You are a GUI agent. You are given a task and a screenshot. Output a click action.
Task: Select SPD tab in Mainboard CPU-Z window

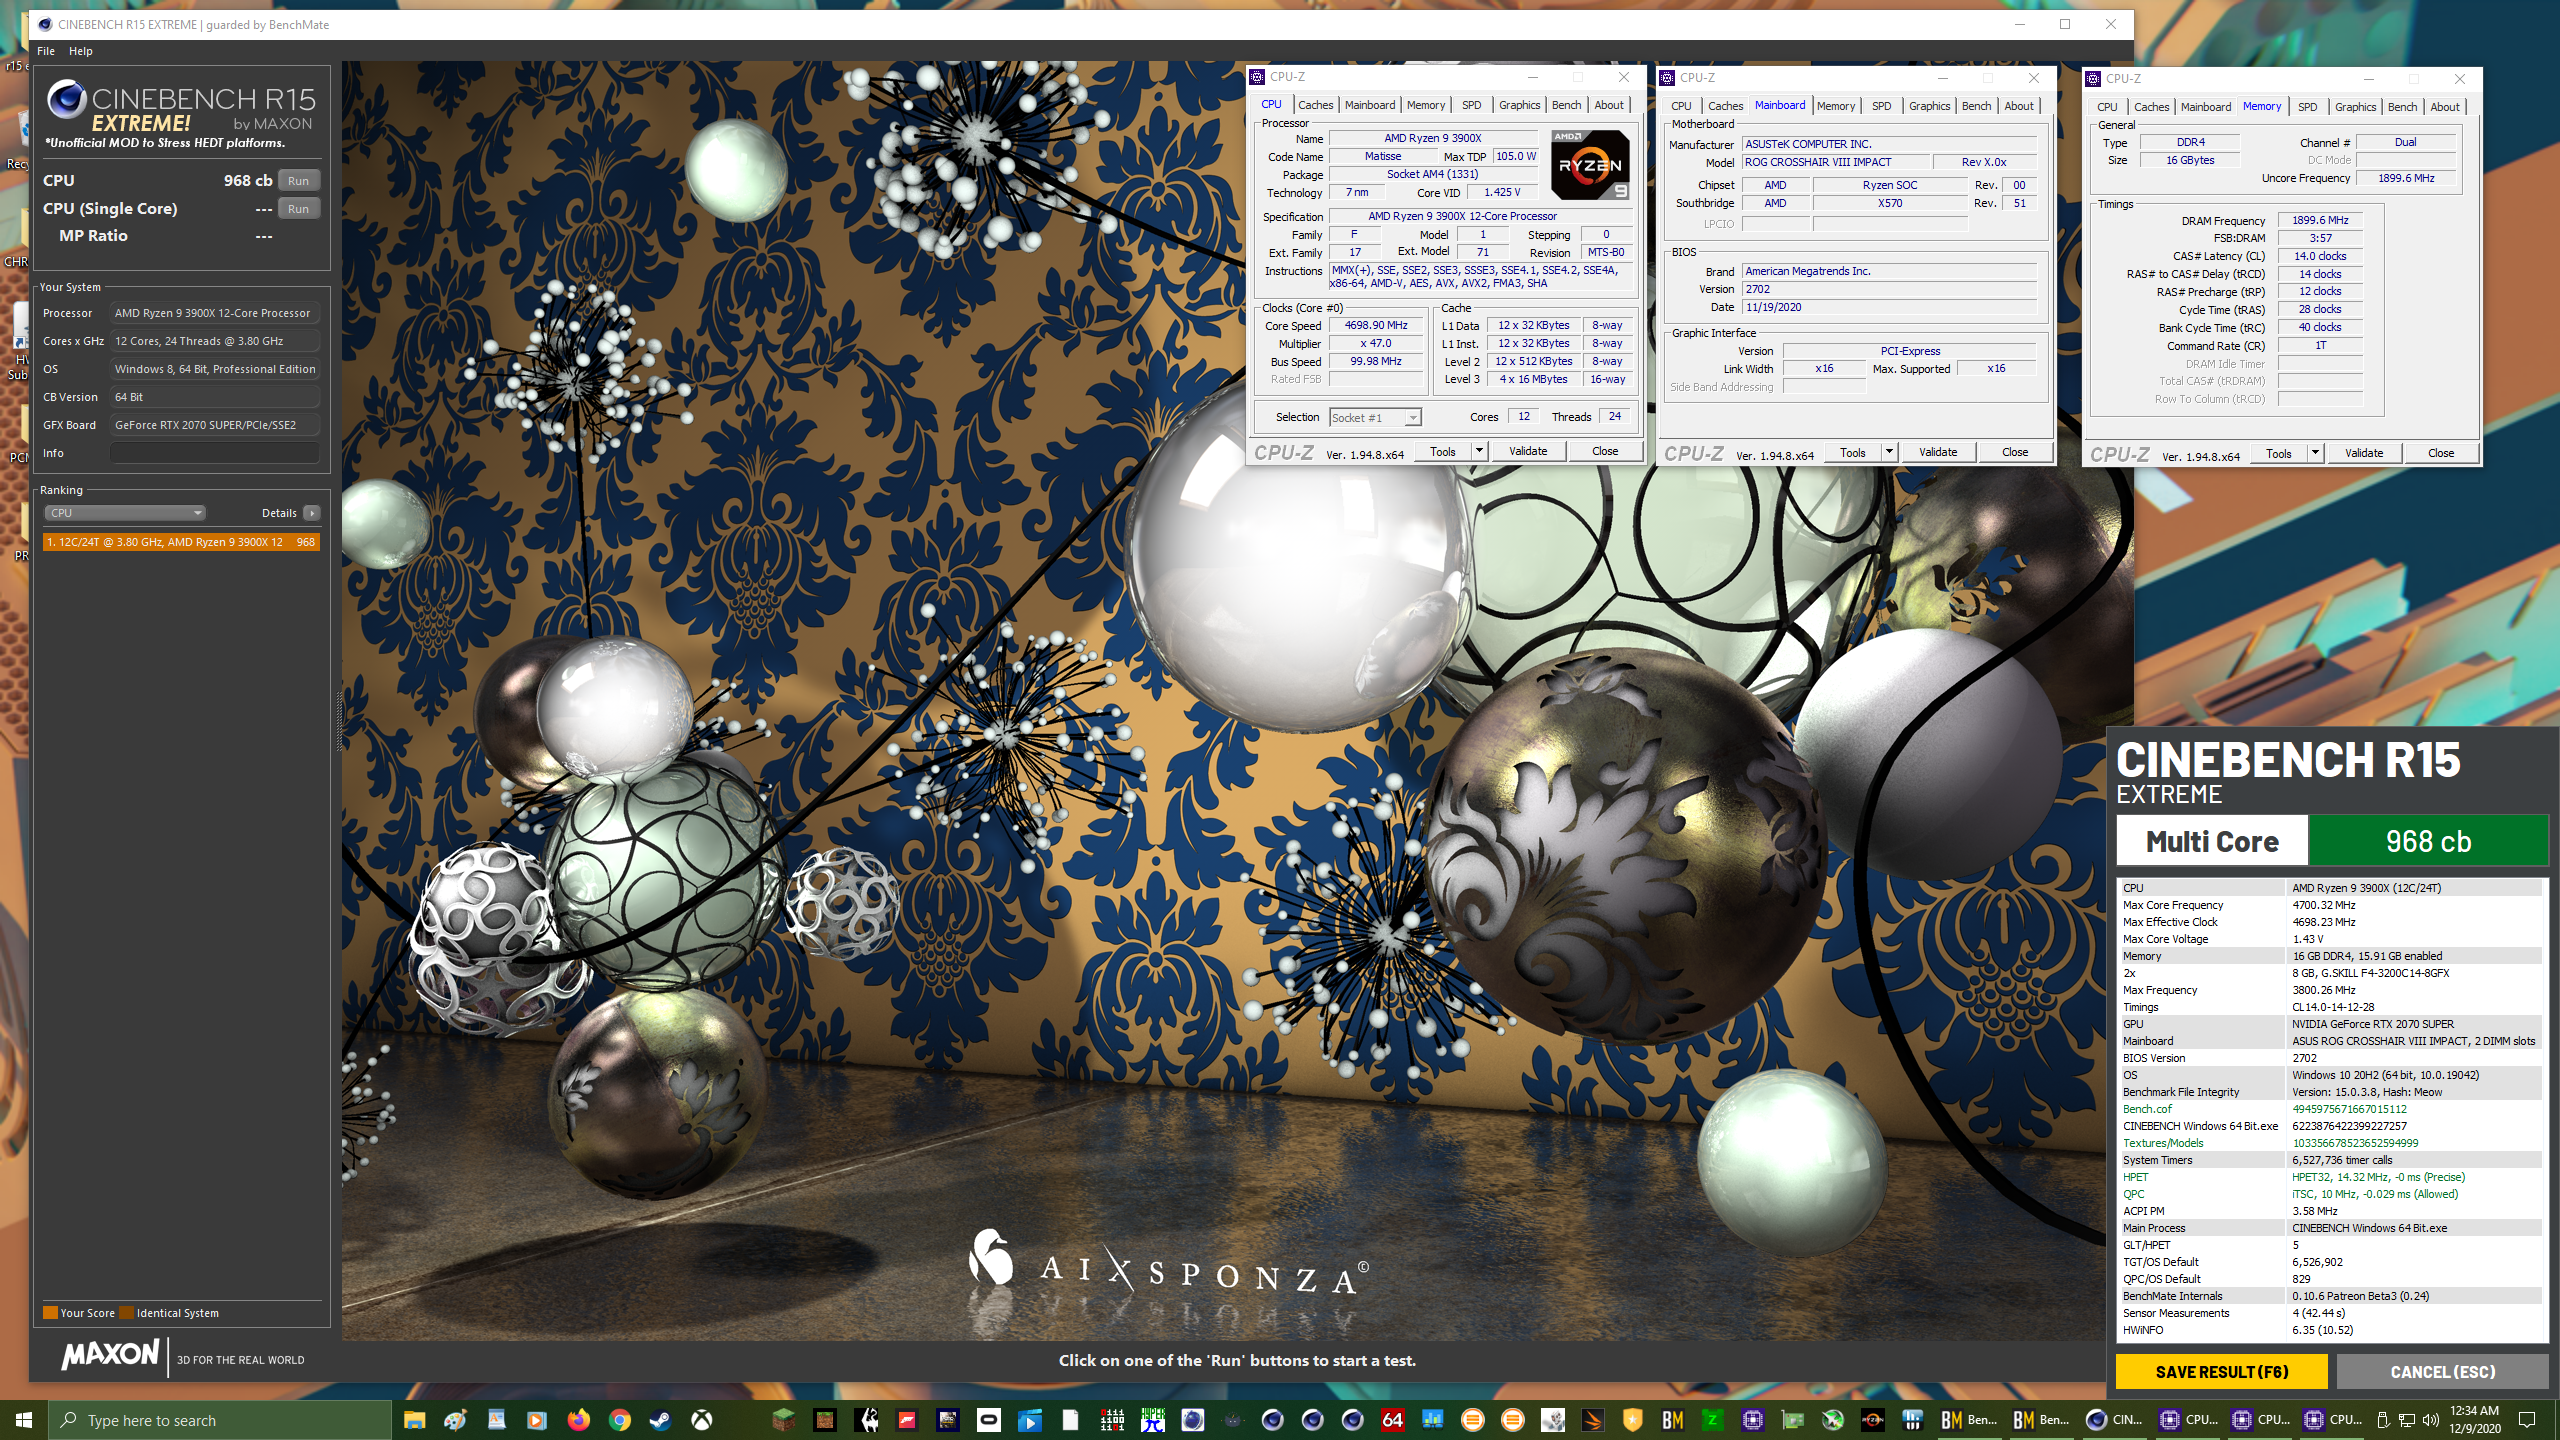tap(1881, 106)
